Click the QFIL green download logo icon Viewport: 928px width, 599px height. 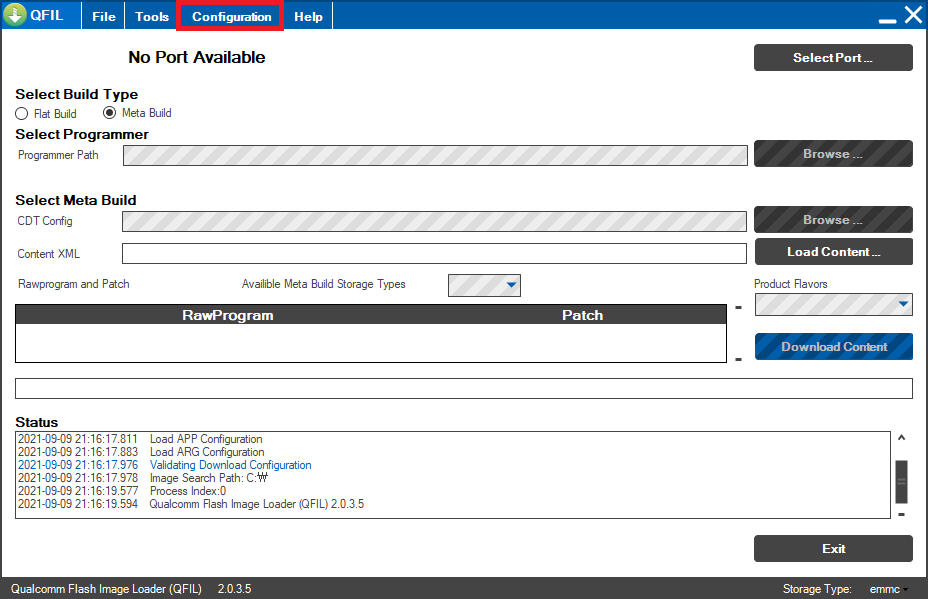tap(15, 14)
